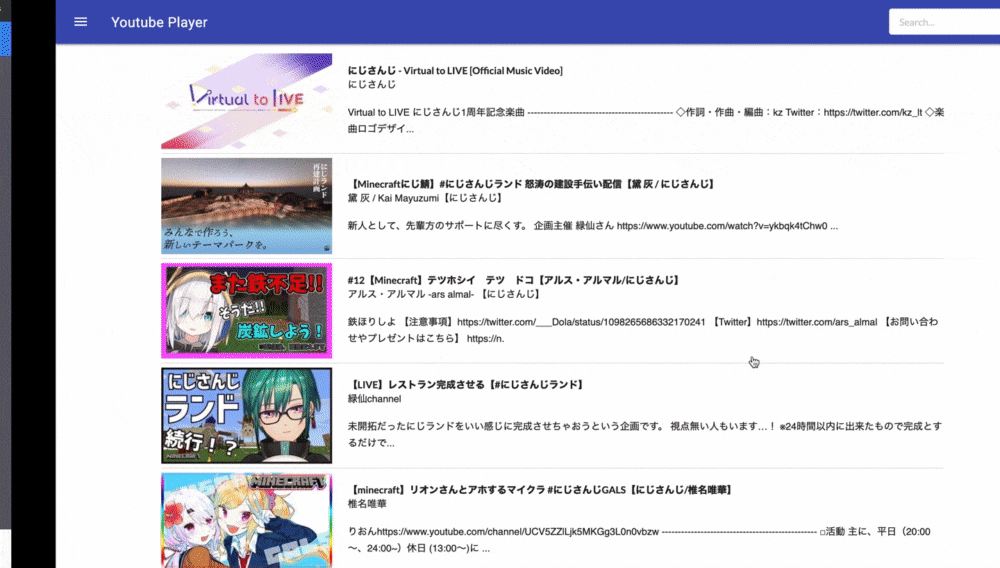Open the にじさんじランド続行 thumbnail
Image resolution: width=1000 pixels, height=568 pixels.
246,416
